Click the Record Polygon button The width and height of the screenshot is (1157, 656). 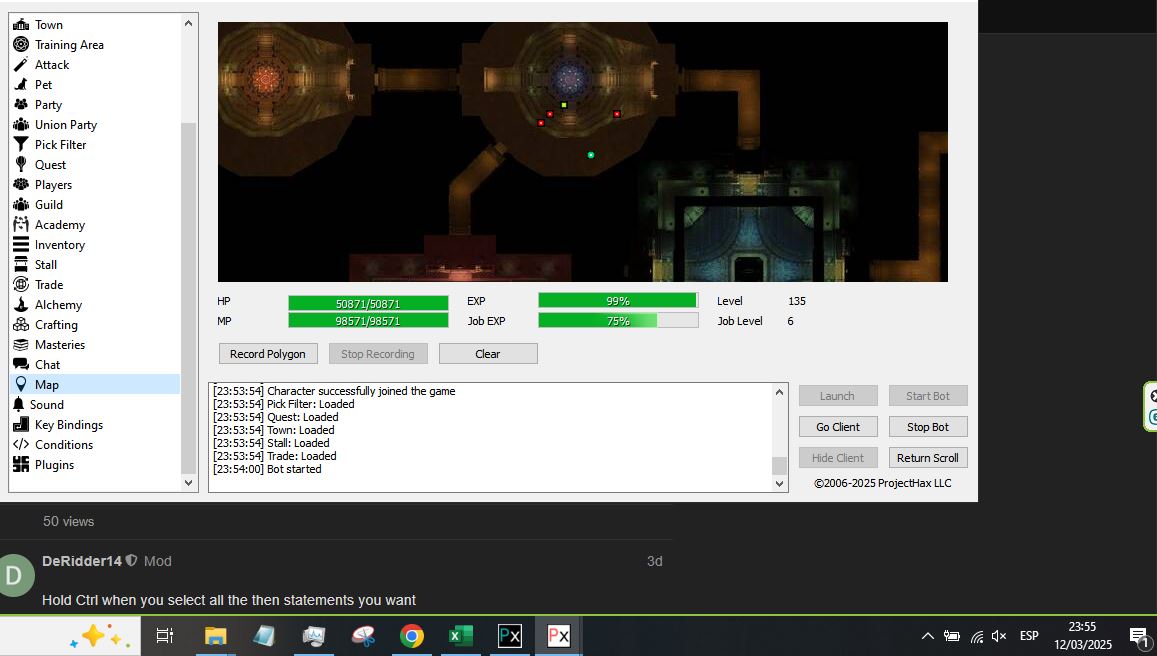268,354
